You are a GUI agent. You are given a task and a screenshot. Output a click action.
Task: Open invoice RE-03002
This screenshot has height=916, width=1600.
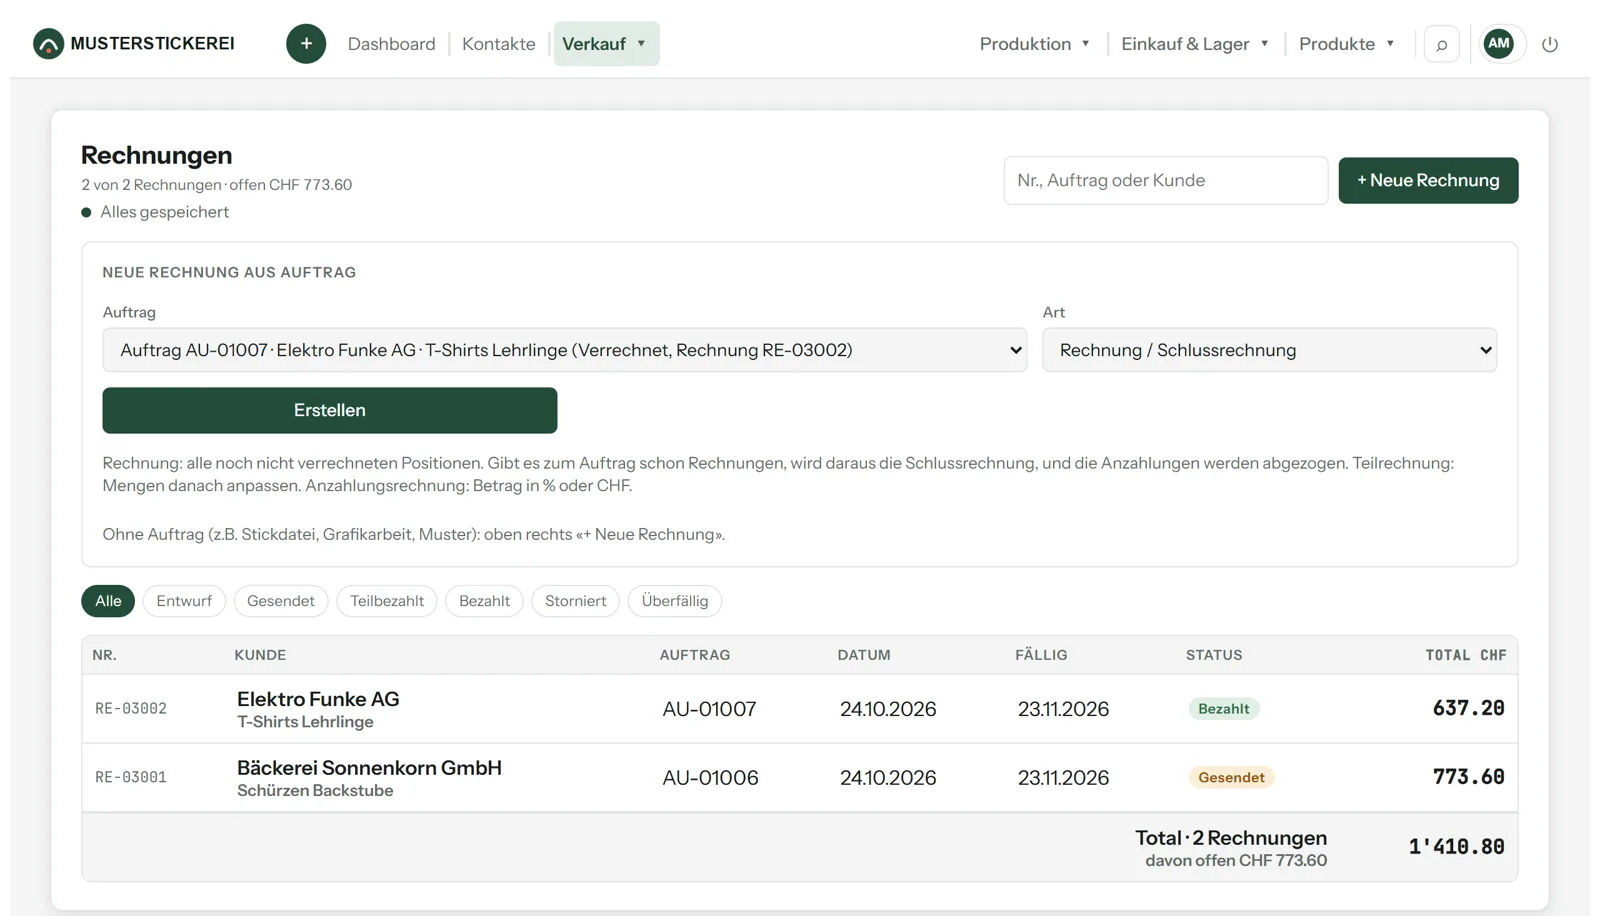(x=131, y=709)
